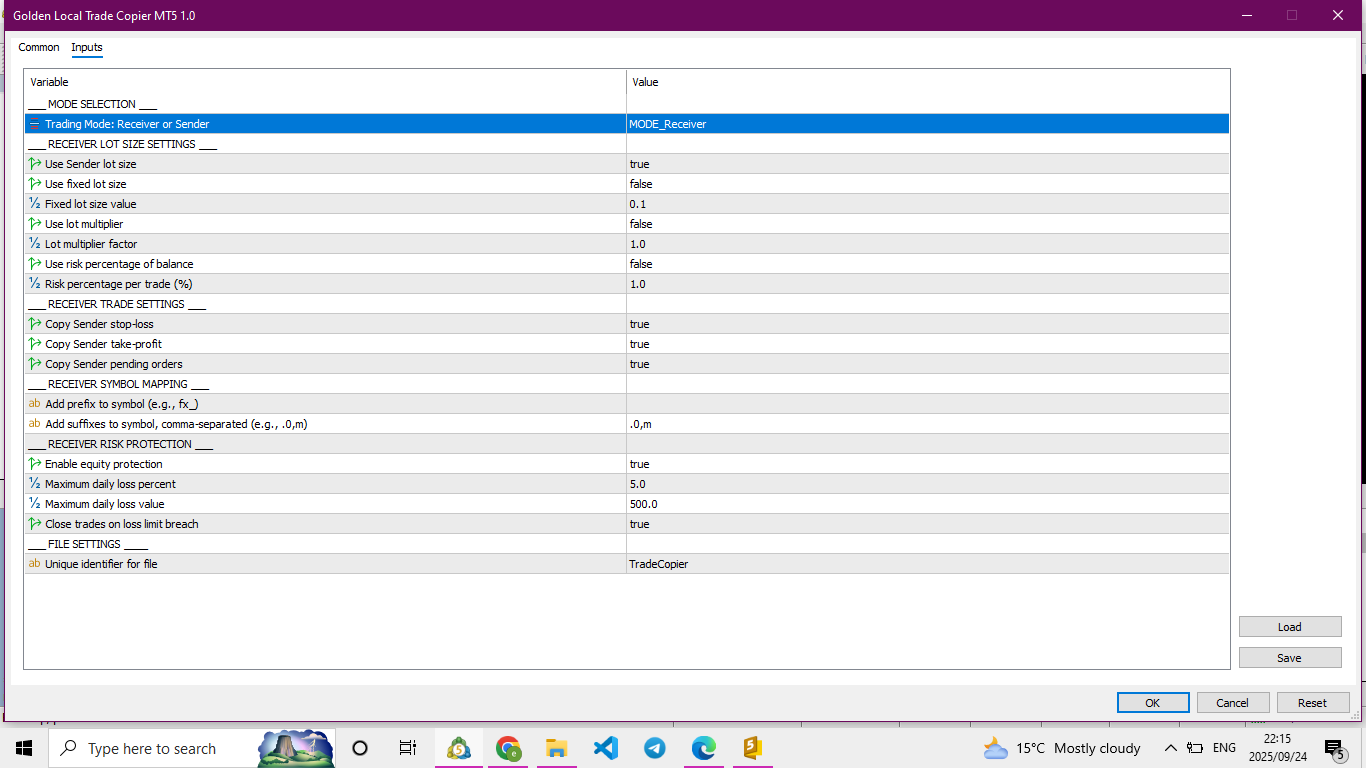The image size is (1366, 768).
Task: Open MetaTrader 5 from the taskbar
Action: point(459,748)
